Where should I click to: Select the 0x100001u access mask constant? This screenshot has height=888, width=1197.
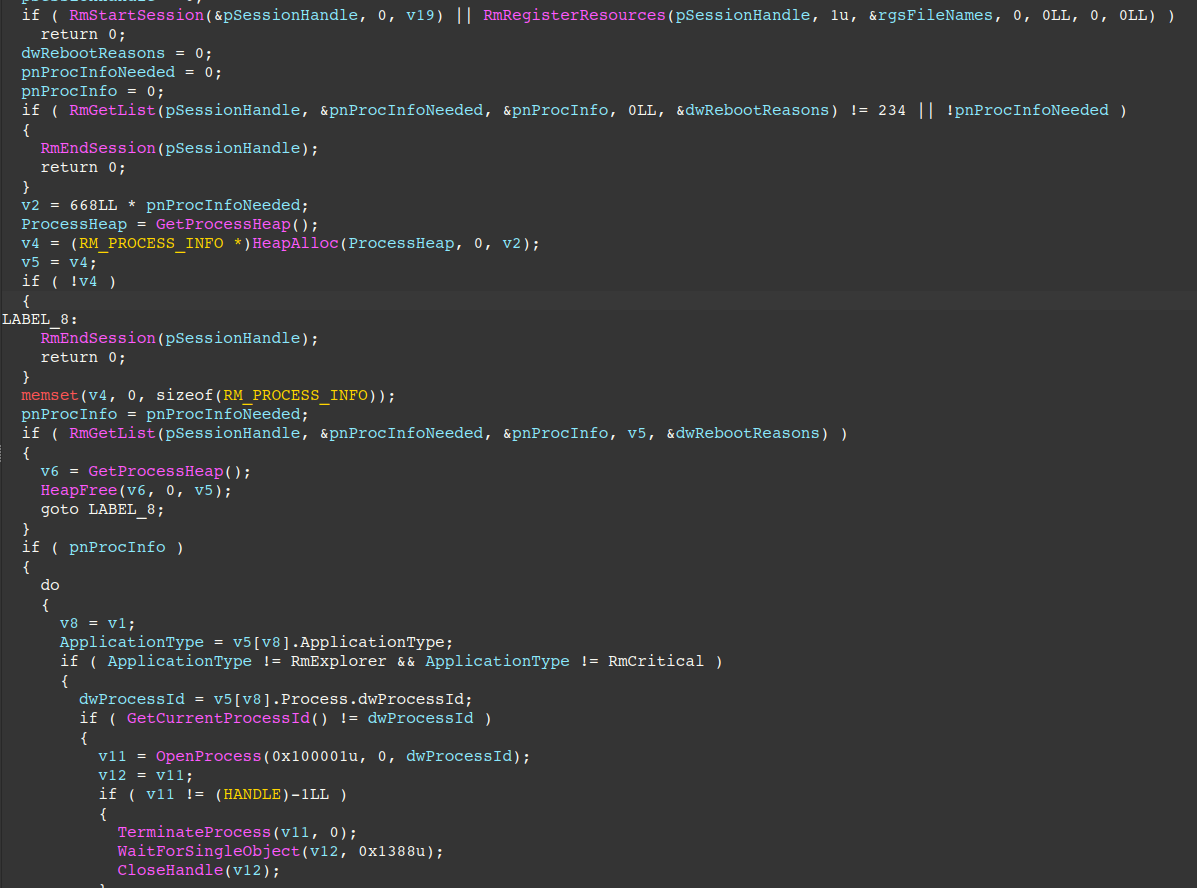[315, 757]
